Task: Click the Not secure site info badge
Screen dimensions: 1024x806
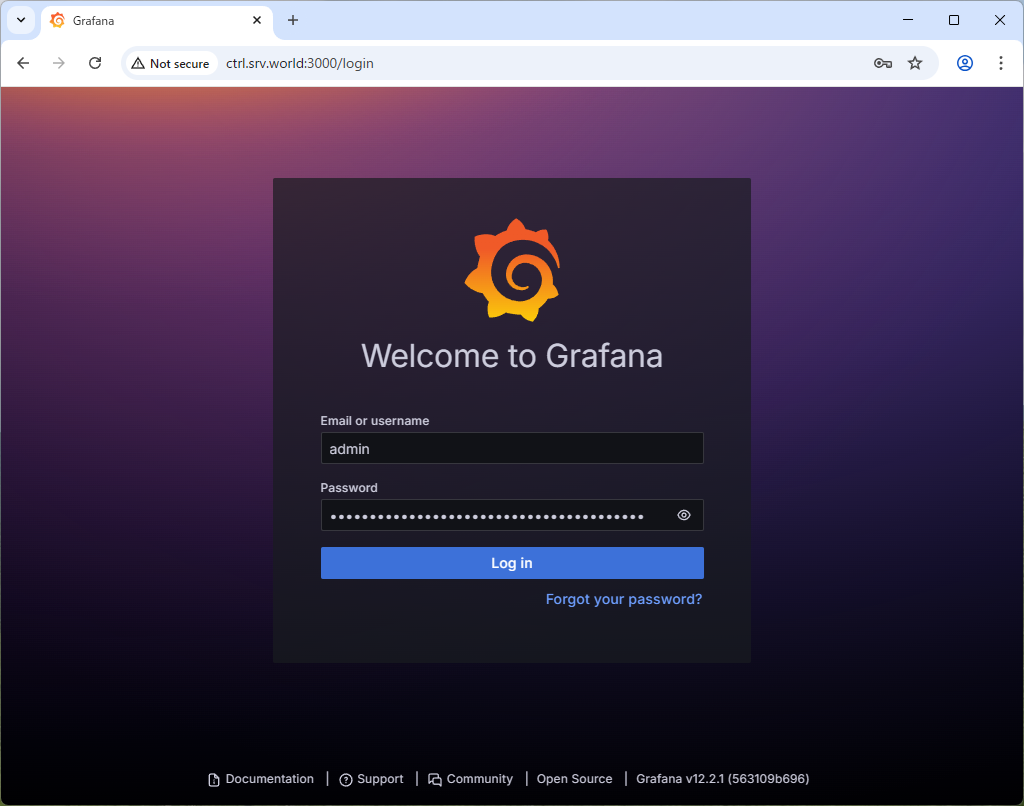Action: (x=170, y=63)
